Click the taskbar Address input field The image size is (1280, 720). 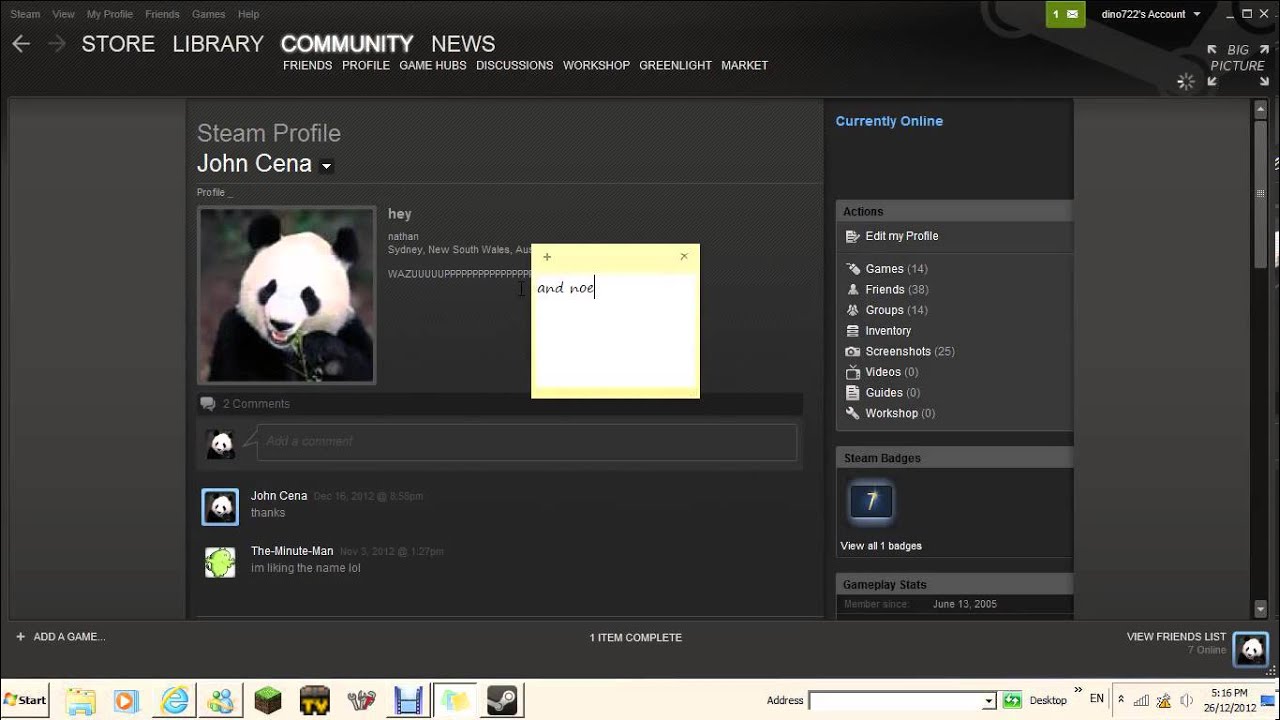coord(895,701)
